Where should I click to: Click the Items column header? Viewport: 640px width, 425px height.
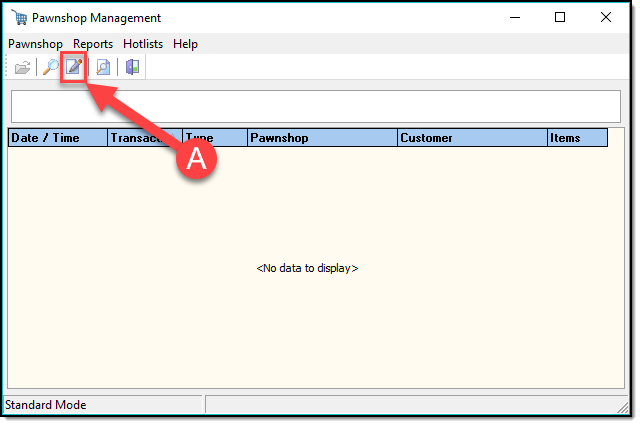[577, 138]
